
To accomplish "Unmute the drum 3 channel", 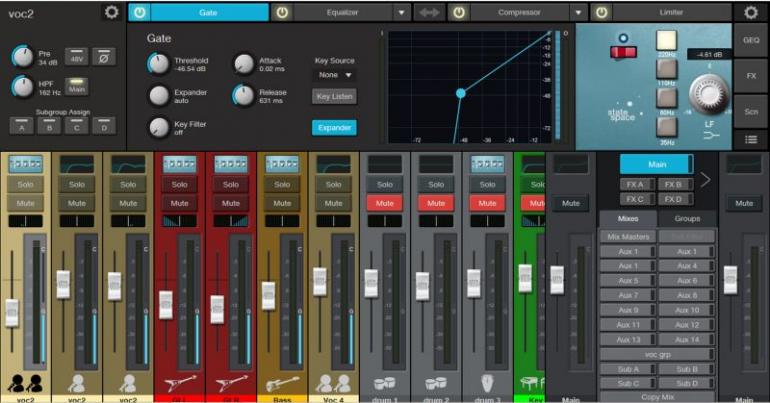I will click(487, 203).
